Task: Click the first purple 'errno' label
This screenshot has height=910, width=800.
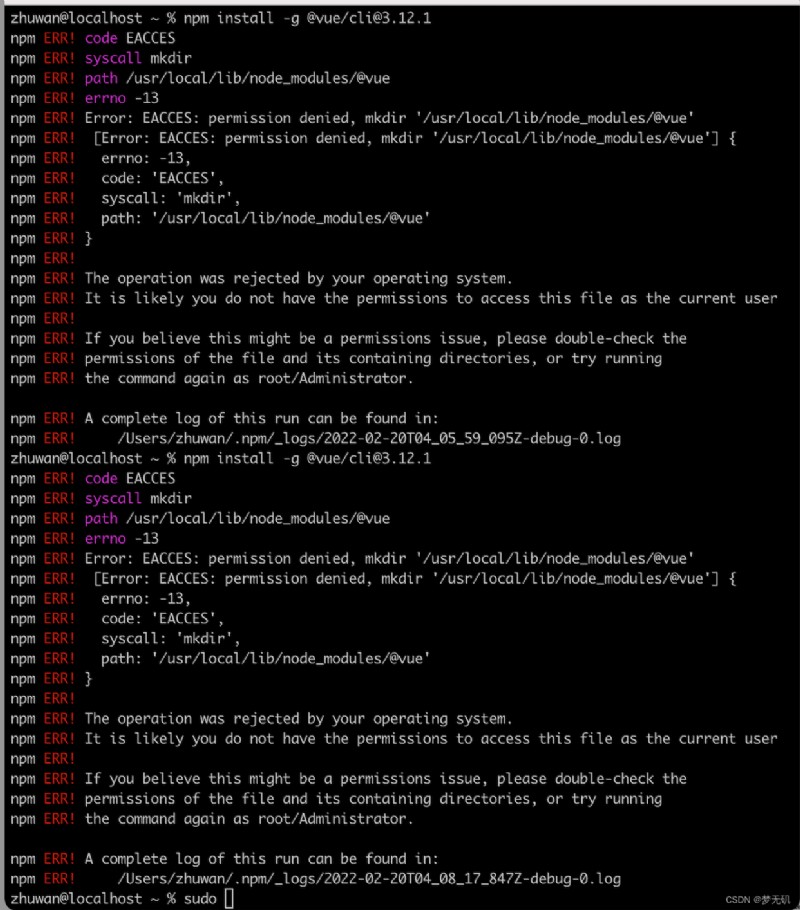Action: coord(105,98)
